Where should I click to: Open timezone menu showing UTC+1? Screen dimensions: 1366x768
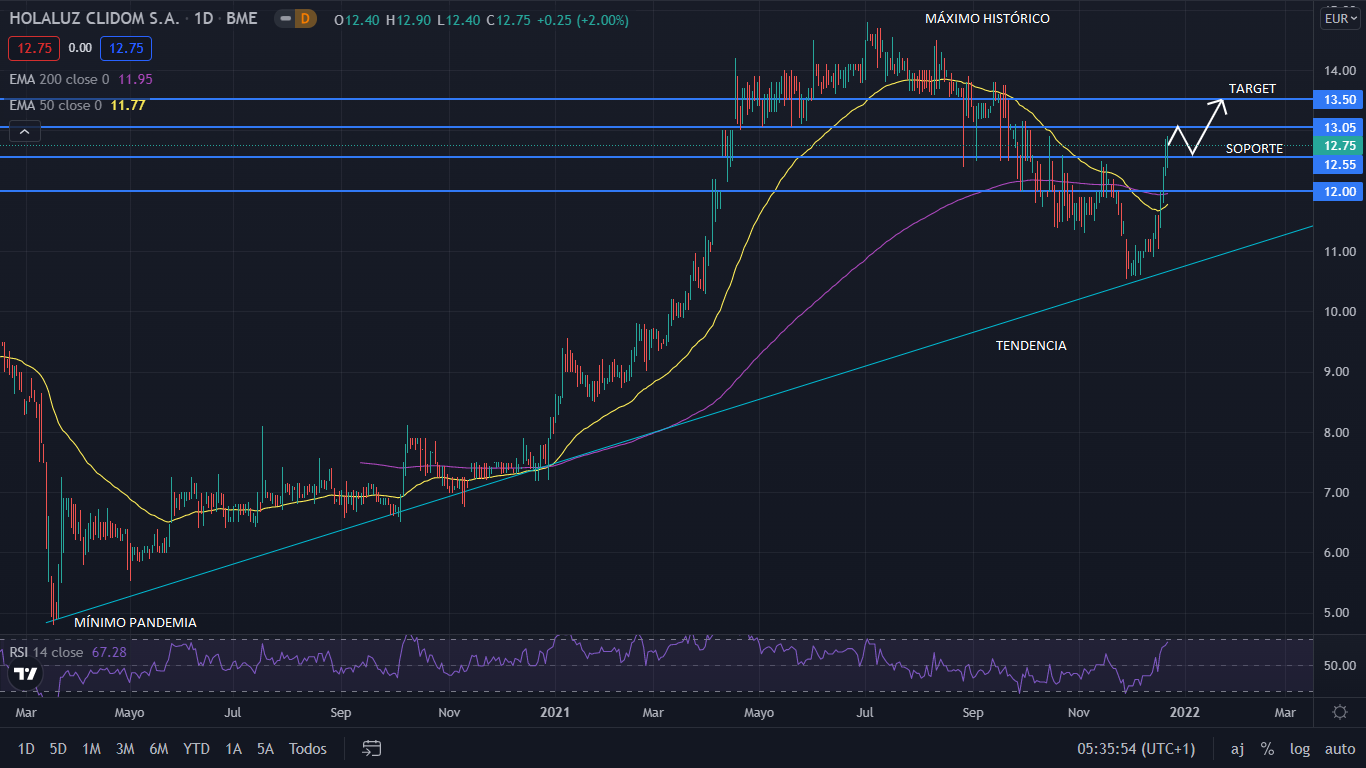[1136, 748]
